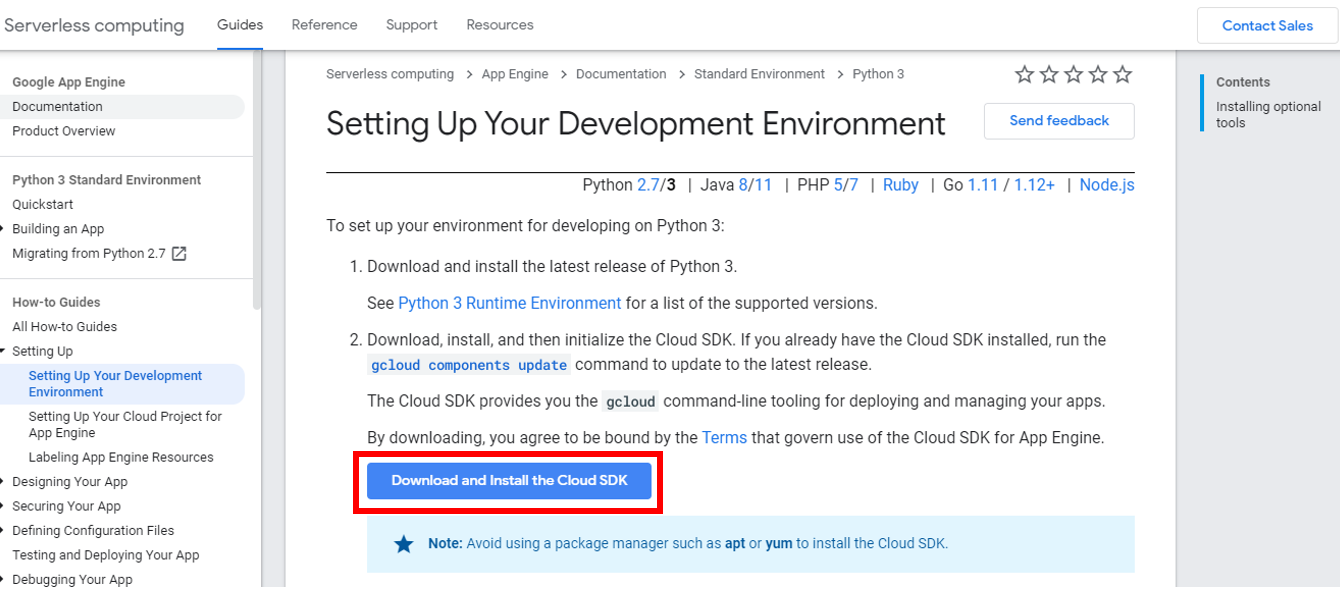Rate the page one star

1024,75
